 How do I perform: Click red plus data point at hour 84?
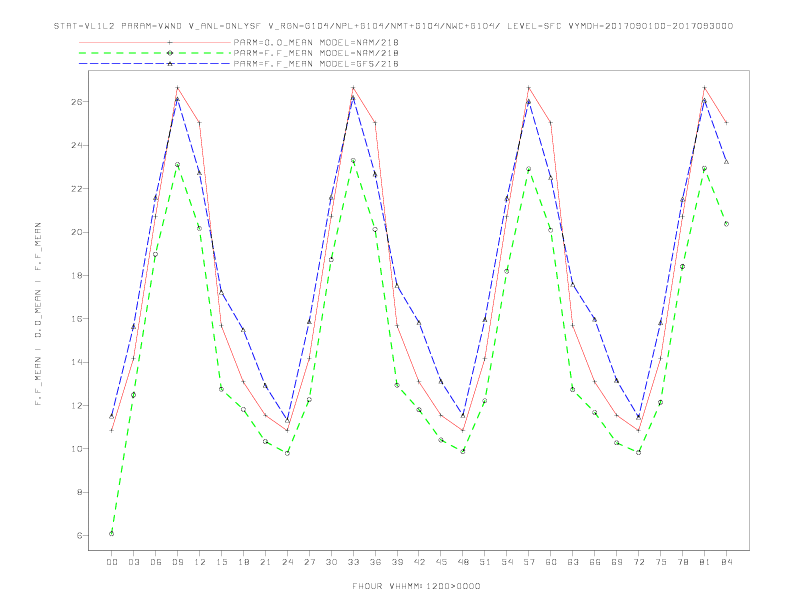tap(727, 123)
